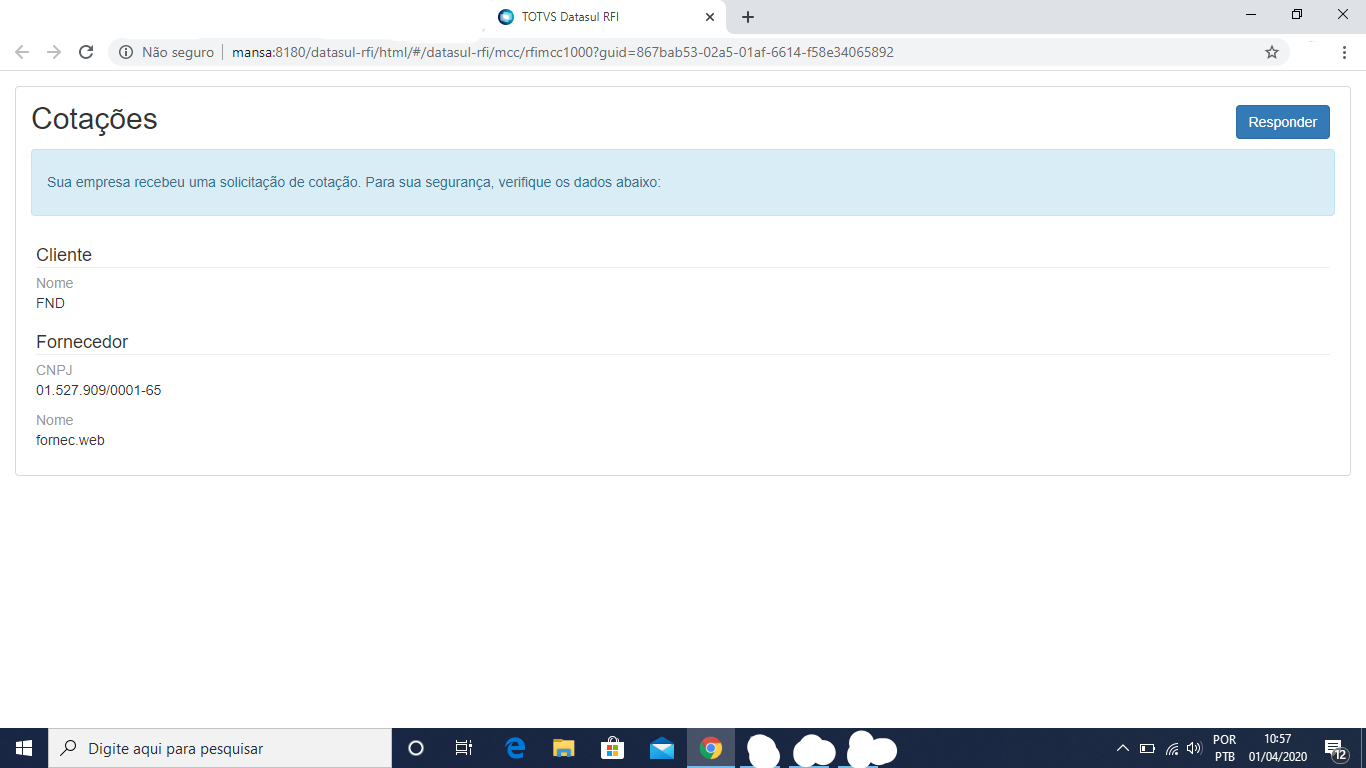Show hidden system tray icons

tap(1123, 748)
